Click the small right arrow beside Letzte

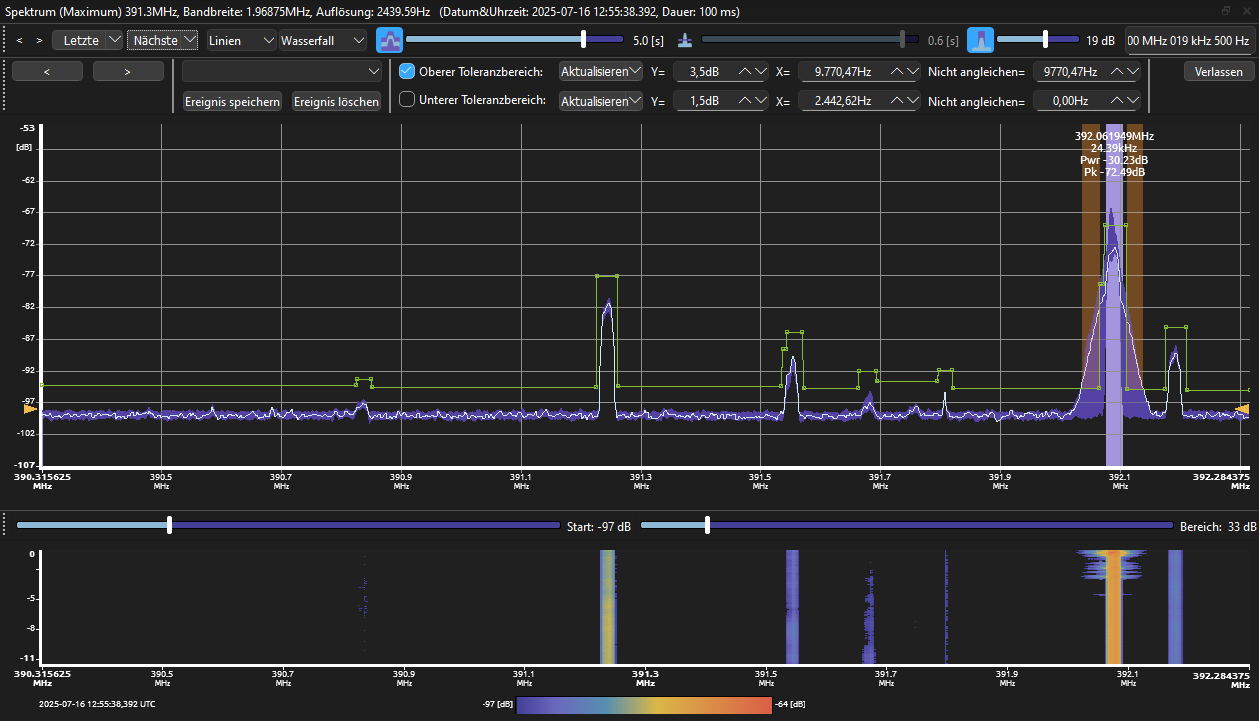[x=39, y=41]
